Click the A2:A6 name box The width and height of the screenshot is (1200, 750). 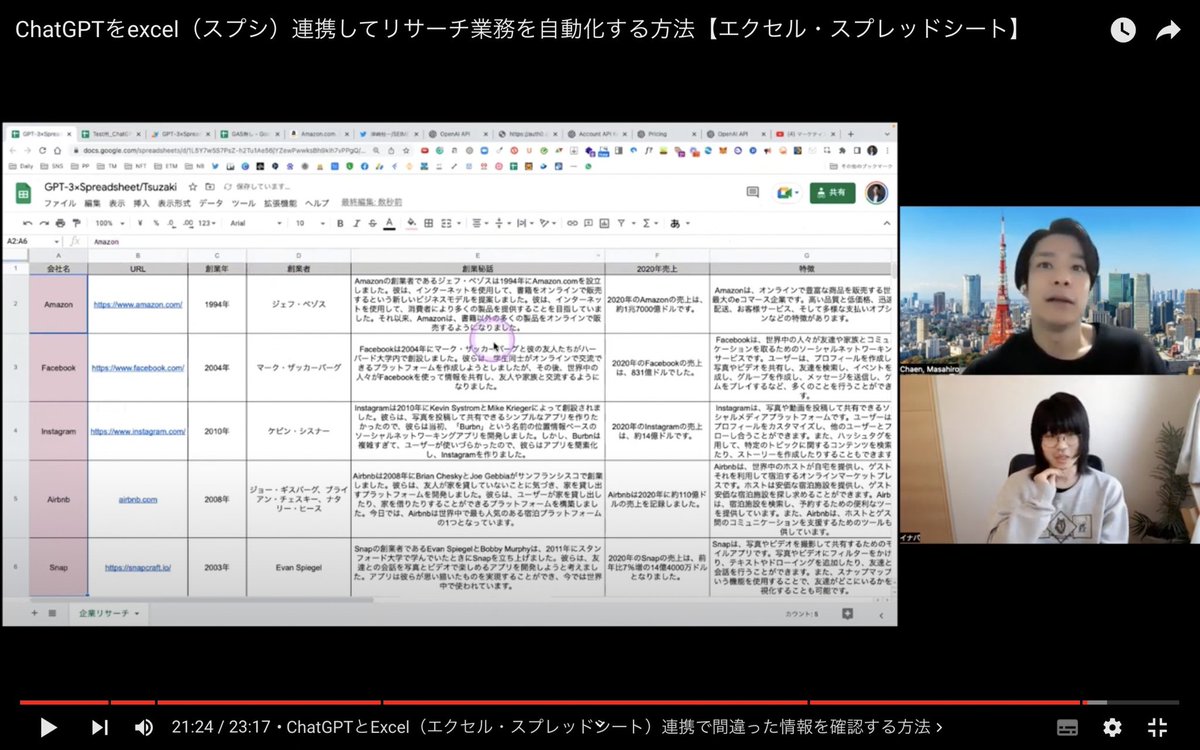[33, 242]
